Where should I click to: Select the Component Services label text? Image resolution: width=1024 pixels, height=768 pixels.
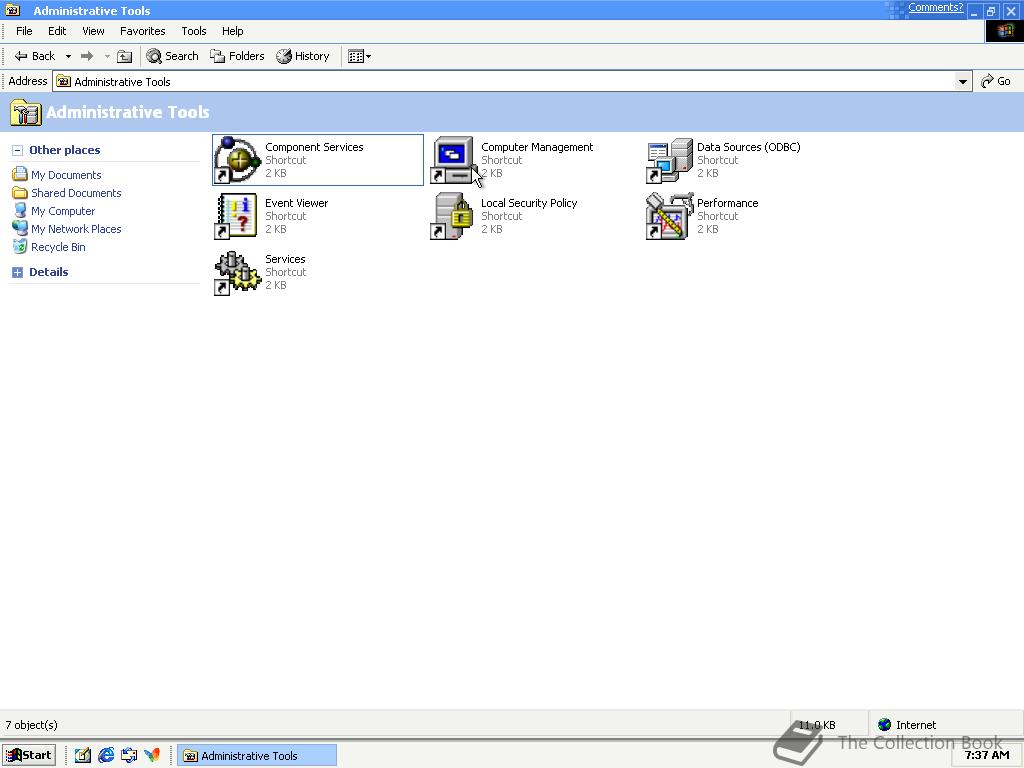click(314, 147)
